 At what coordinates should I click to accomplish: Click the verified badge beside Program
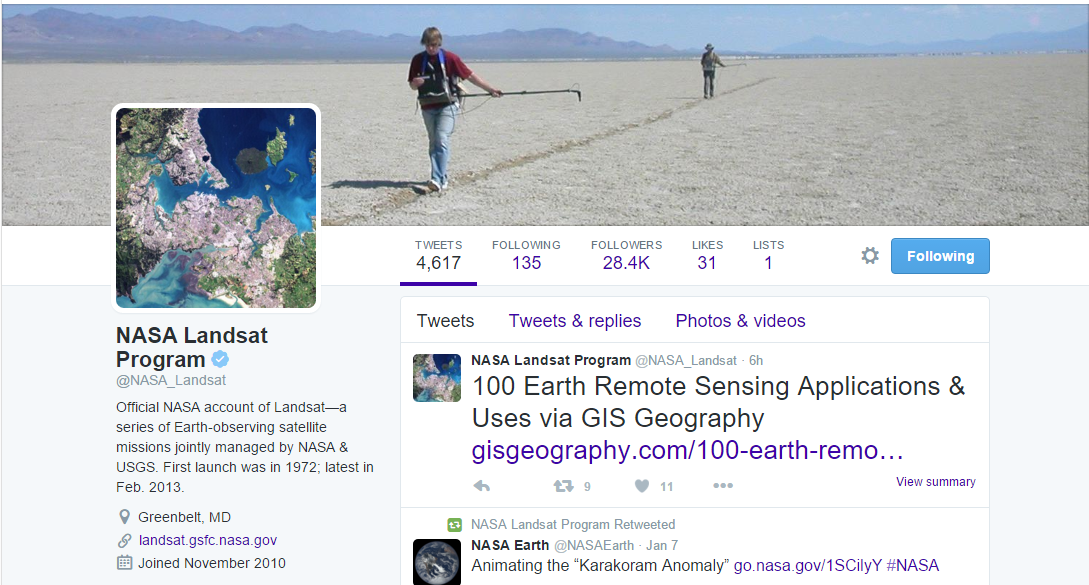(x=220, y=359)
